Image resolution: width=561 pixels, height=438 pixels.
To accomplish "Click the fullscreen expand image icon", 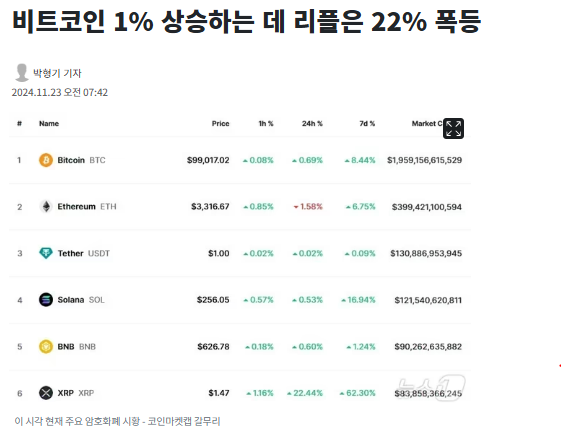I will point(453,128).
